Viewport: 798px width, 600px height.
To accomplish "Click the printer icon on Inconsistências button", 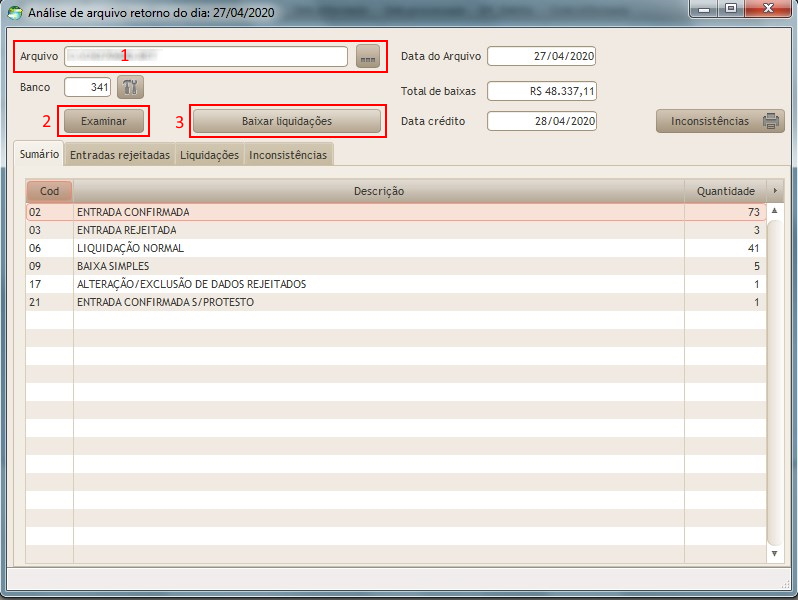I will tap(772, 121).
